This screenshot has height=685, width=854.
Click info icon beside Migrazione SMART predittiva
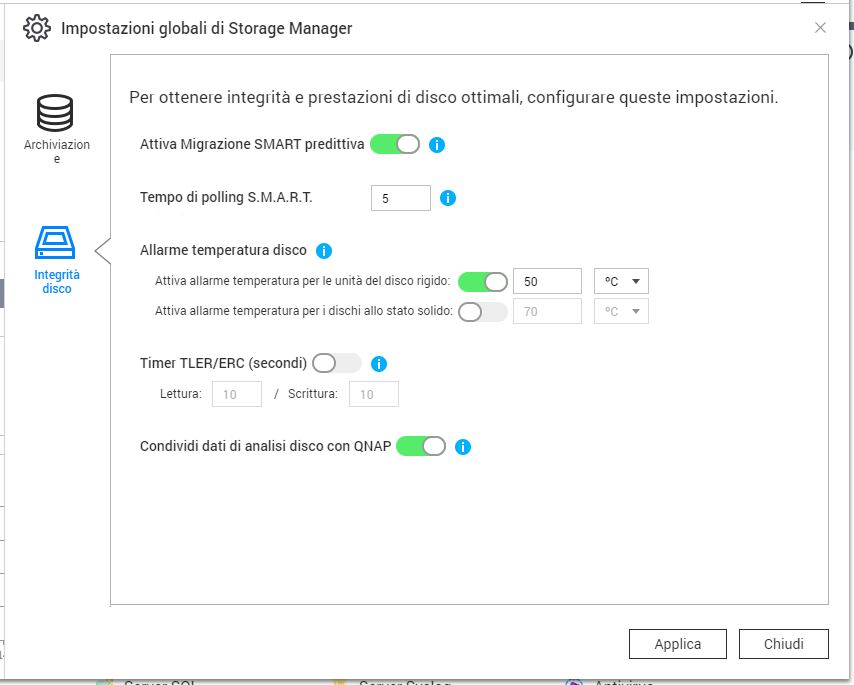click(437, 145)
